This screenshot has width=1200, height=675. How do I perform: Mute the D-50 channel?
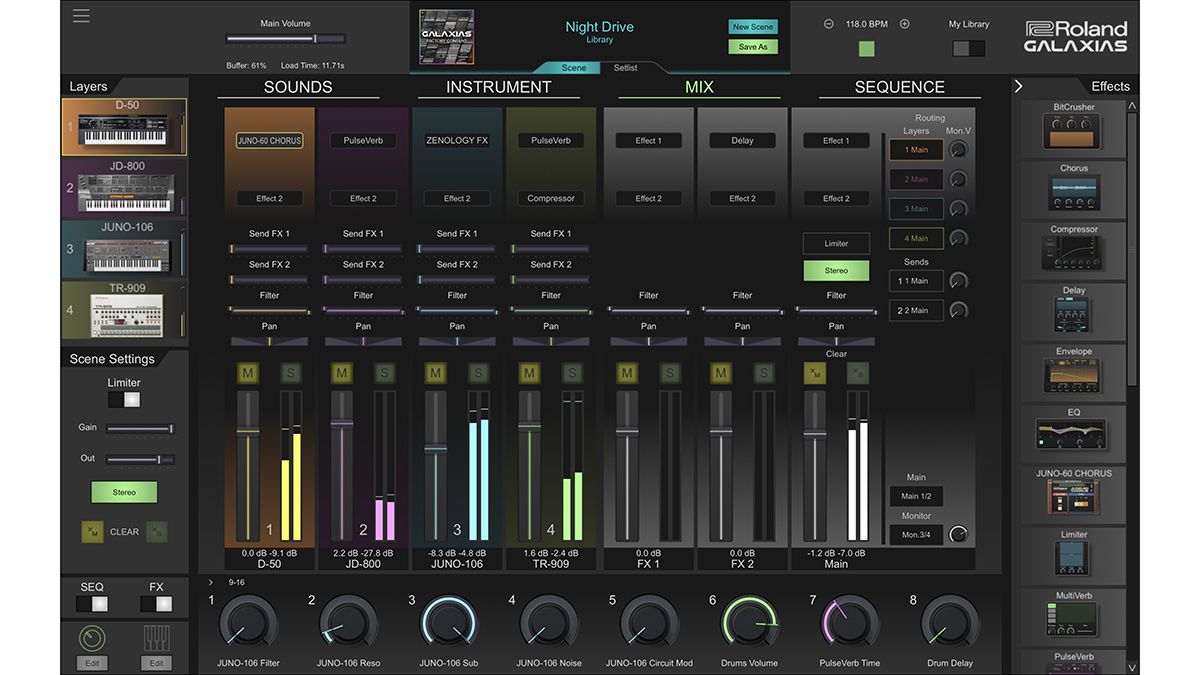[x=248, y=373]
